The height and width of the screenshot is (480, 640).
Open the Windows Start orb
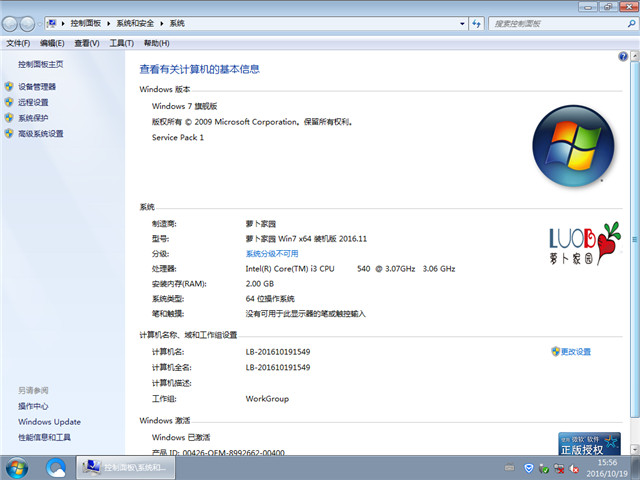pos(17,468)
